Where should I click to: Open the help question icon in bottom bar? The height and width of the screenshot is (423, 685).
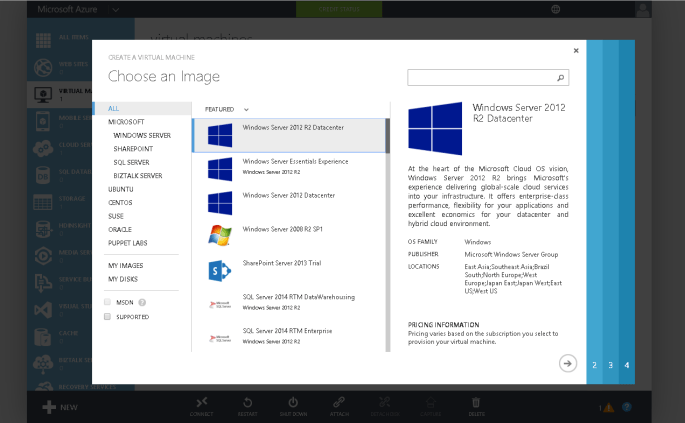626,407
